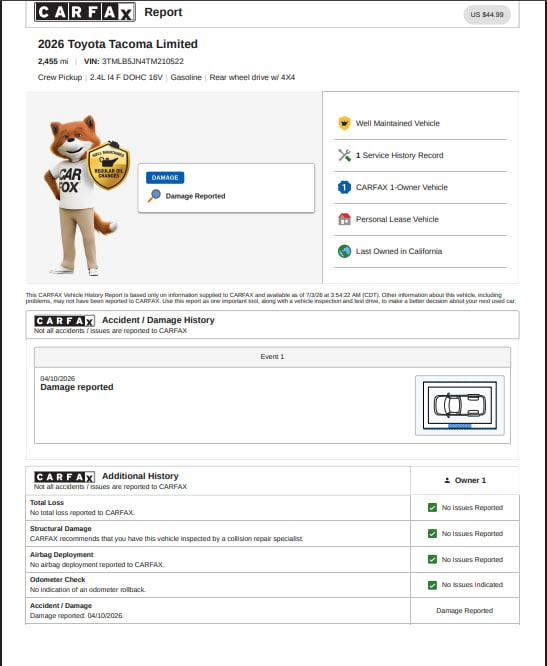
Task: Click '1 Service History Record' text
Action: [400, 155]
